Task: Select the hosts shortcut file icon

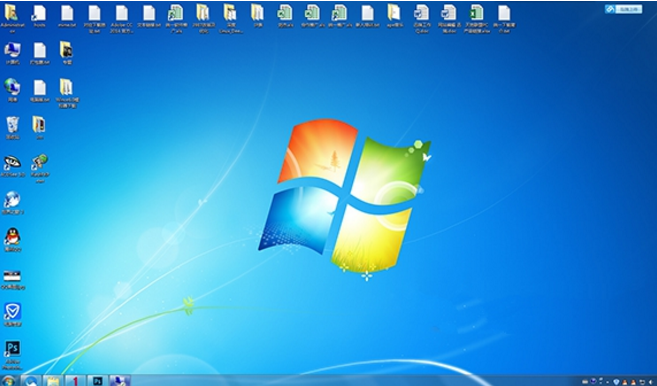Action: [x=39, y=16]
